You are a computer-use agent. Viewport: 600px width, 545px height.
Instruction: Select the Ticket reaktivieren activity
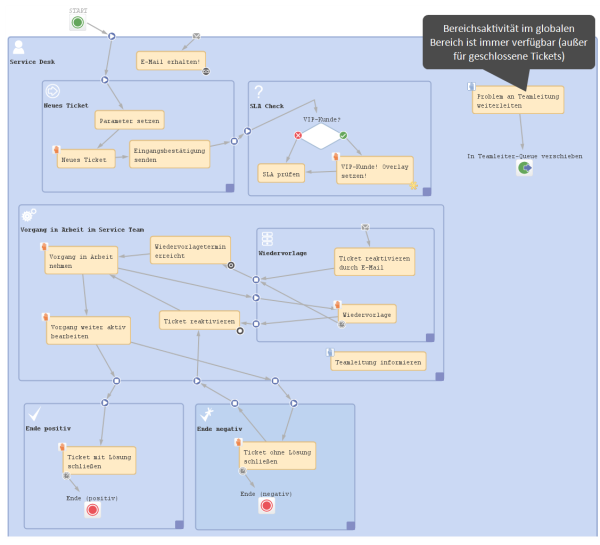[199, 321]
